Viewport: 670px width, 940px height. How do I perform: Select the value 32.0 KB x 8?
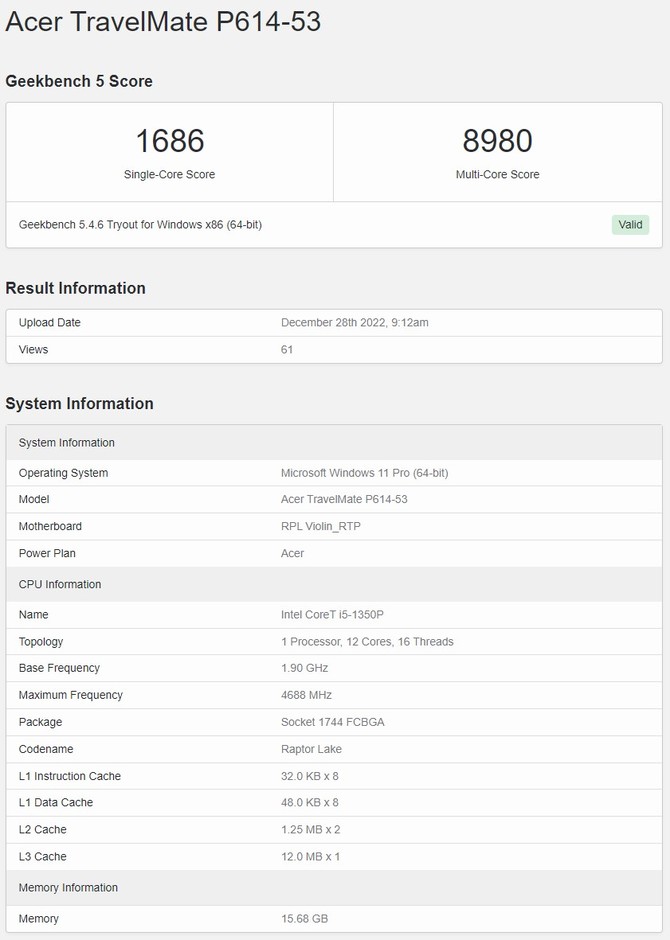click(310, 776)
